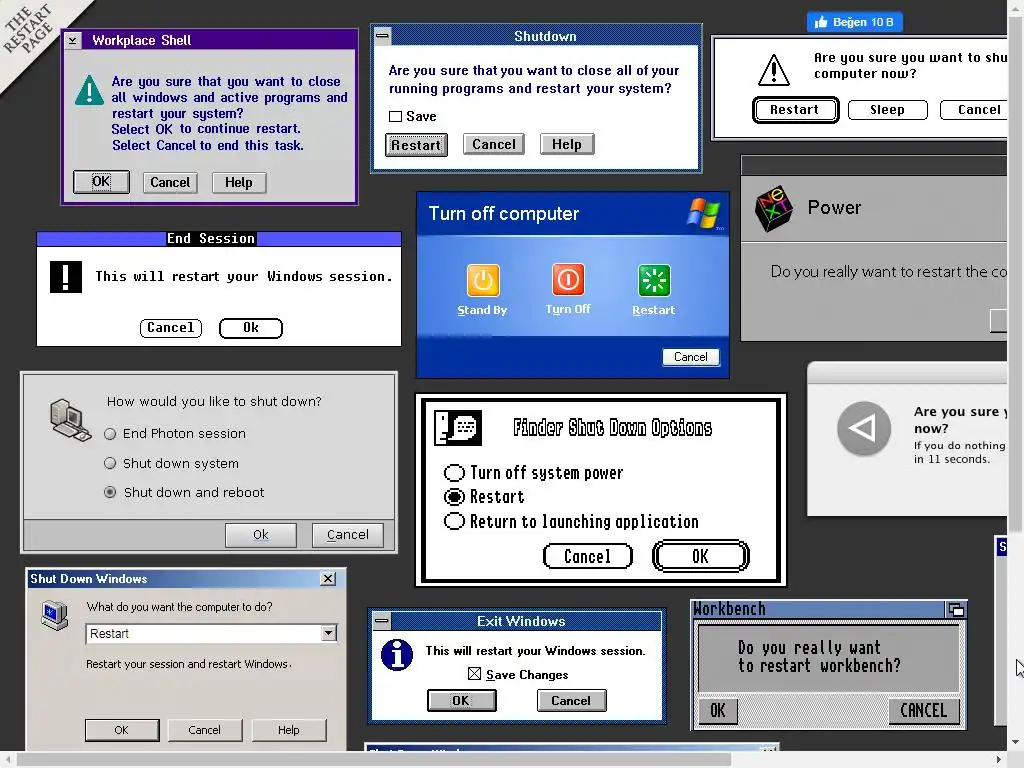Click the Sleep button
The image size is (1024, 768).
888,110
